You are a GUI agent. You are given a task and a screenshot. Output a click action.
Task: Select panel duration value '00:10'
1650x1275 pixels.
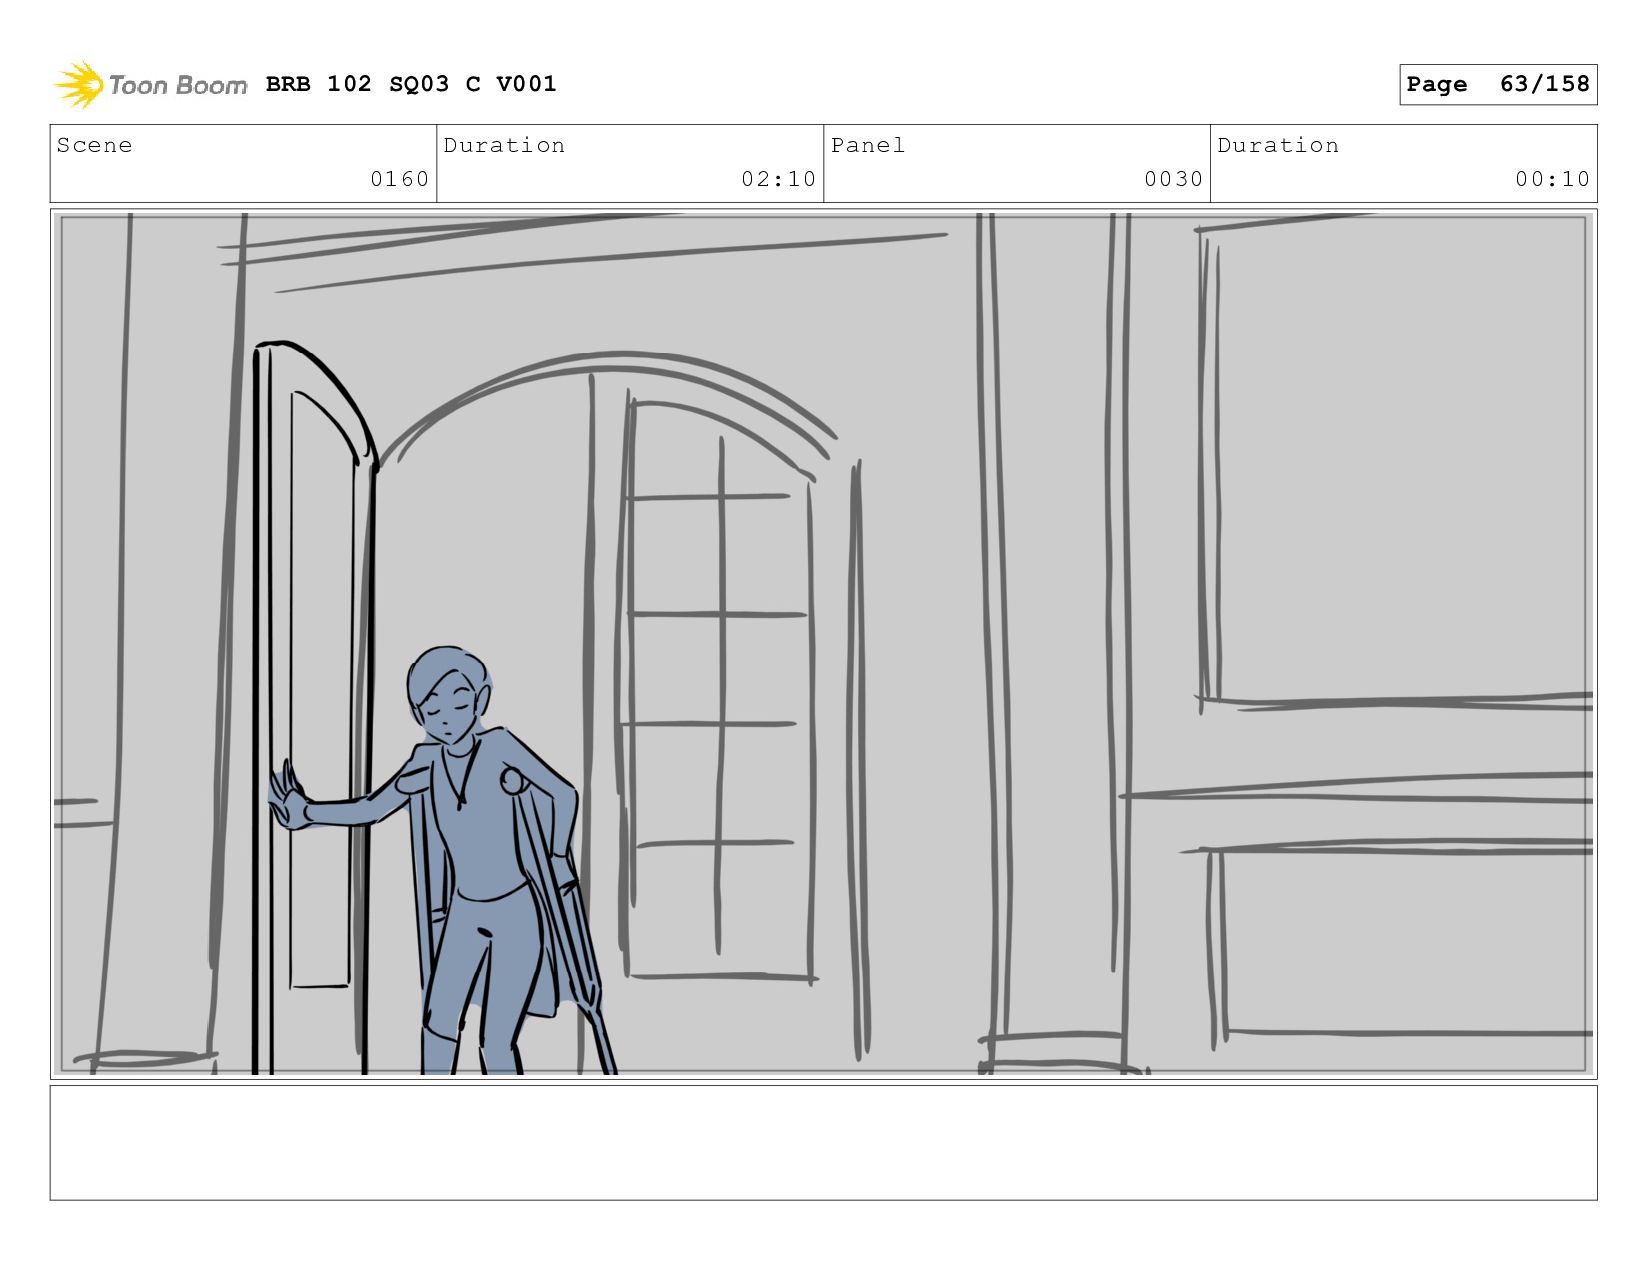pyautogui.click(x=1552, y=179)
